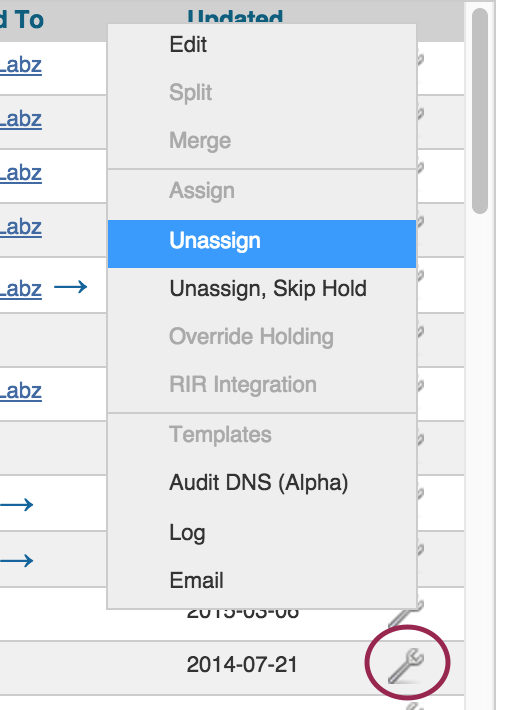This screenshot has width=508, height=710.
Task: Click the vertical scrollbar thumb
Action: click(x=479, y=110)
